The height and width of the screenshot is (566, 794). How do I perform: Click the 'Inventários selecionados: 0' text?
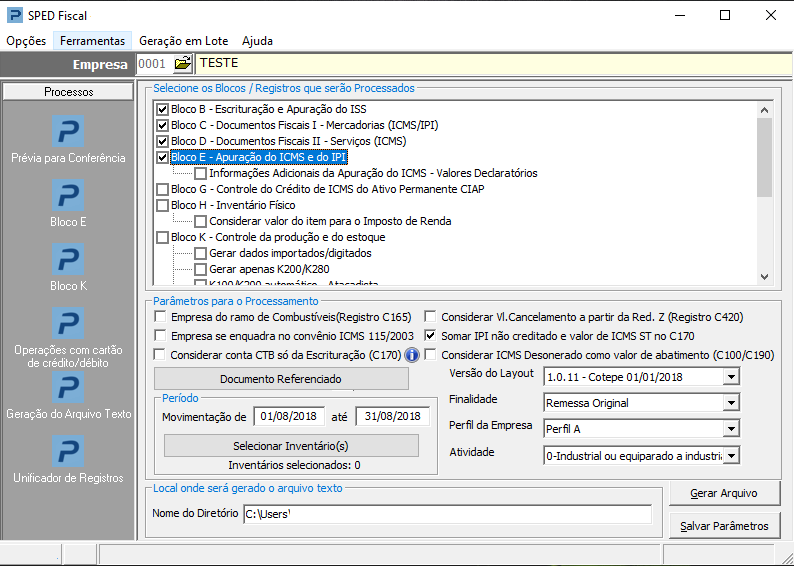pos(294,465)
